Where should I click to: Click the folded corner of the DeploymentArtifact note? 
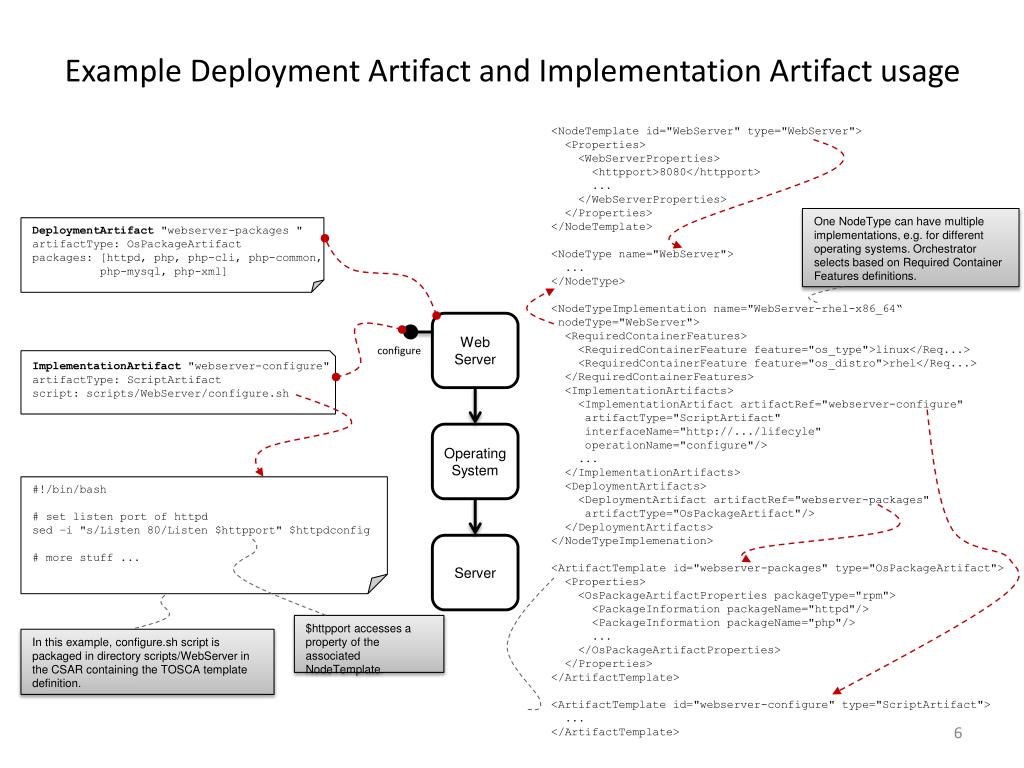pyautogui.click(x=317, y=286)
